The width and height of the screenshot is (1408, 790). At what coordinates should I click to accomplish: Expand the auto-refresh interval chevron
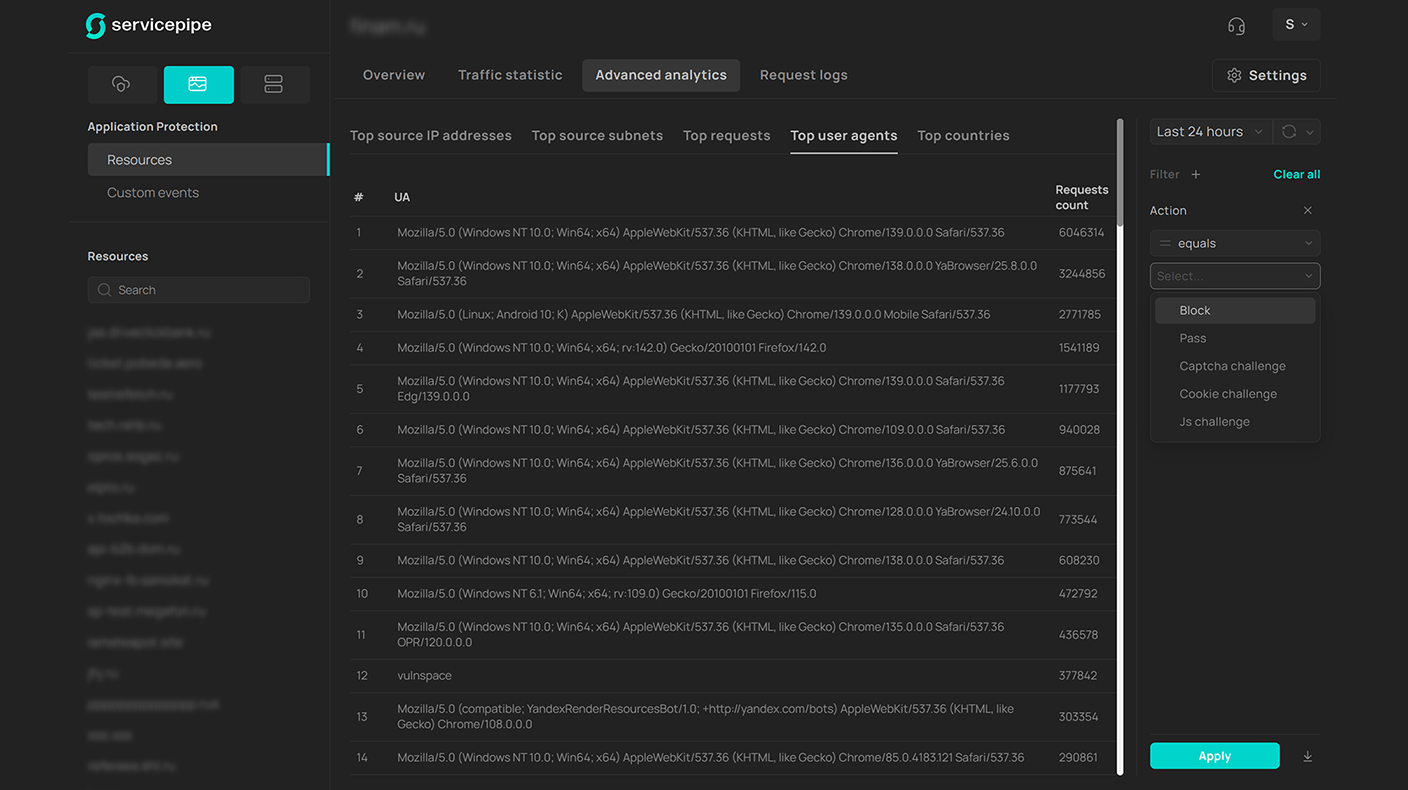click(x=1309, y=132)
